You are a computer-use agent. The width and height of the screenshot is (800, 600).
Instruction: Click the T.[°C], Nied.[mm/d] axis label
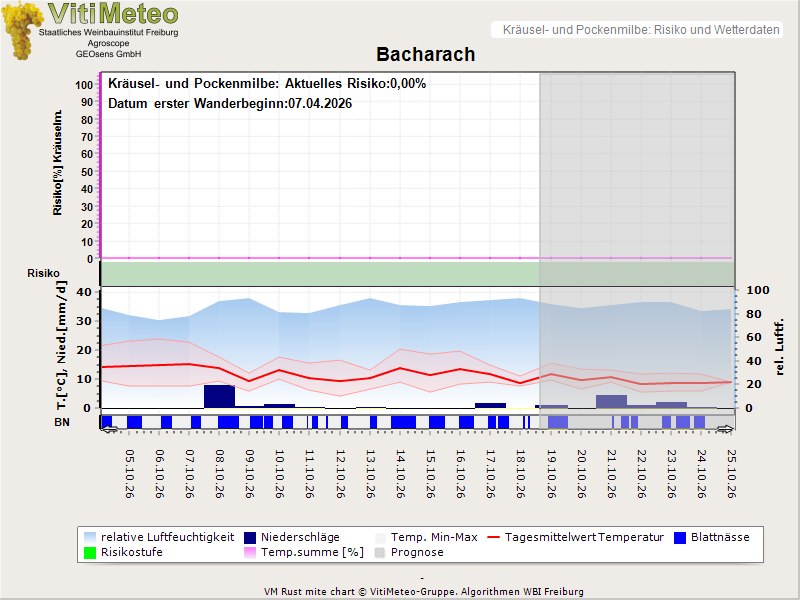pos(61,345)
